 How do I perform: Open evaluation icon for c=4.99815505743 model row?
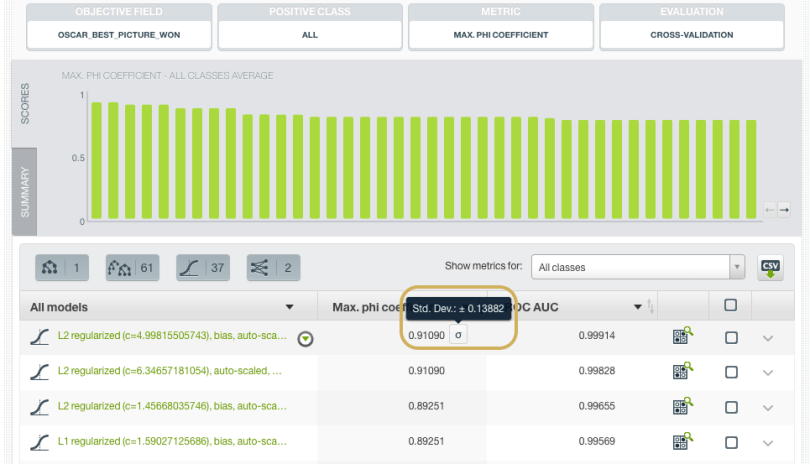[x=682, y=335]
